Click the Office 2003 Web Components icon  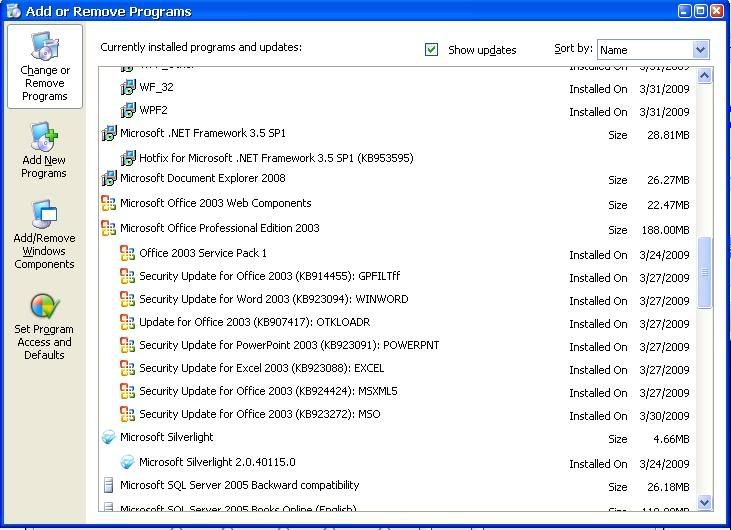(109, 203)
